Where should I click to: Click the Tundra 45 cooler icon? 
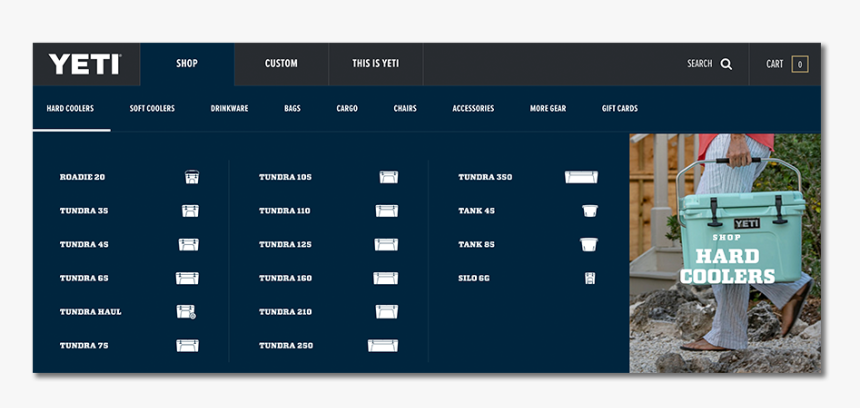coord(189,245)
